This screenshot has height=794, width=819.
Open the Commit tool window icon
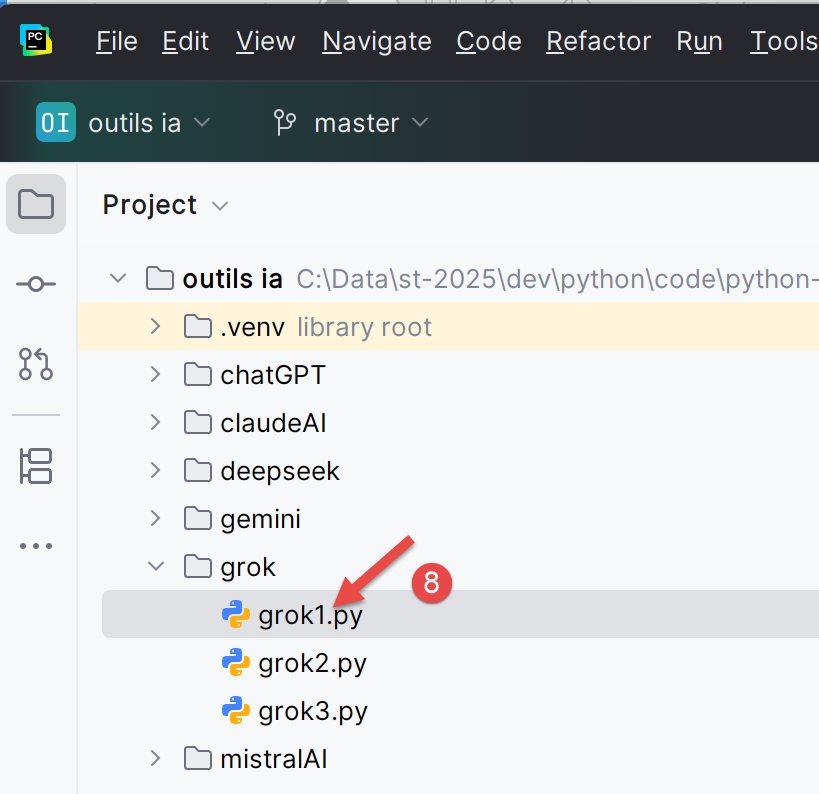[x=36, y=285]
